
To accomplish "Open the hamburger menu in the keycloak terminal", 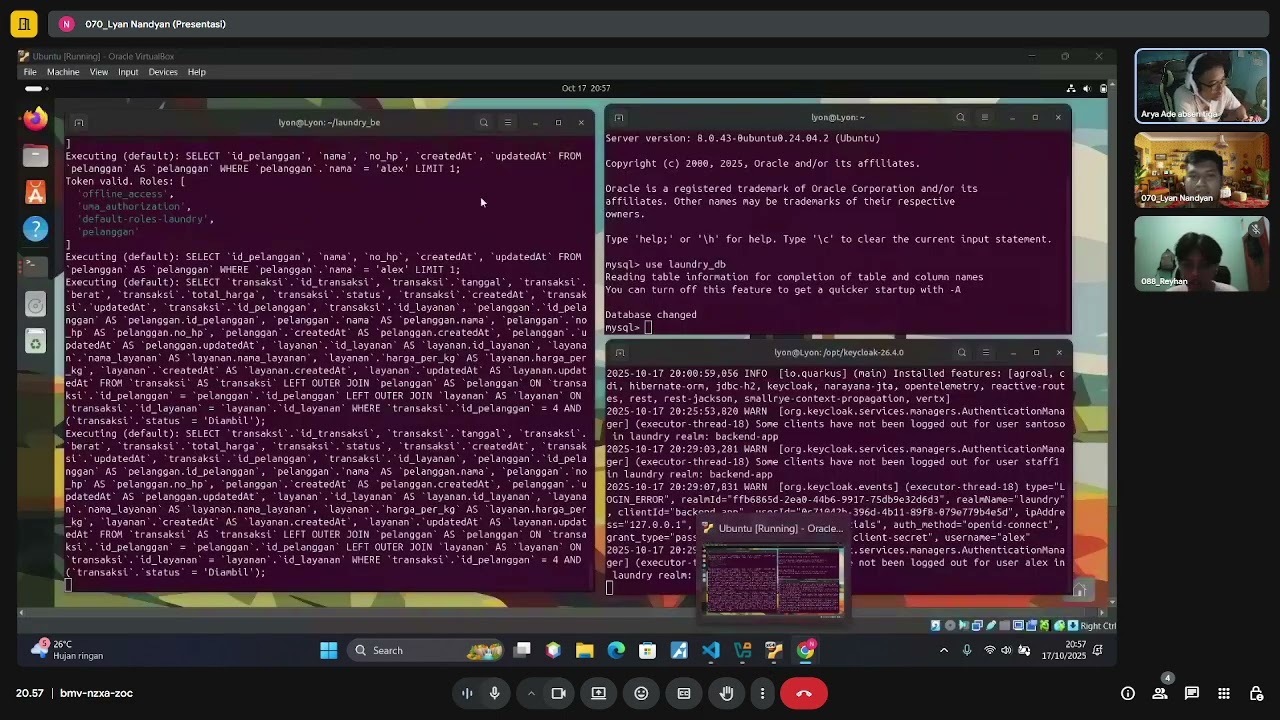I will click(986, 353).
